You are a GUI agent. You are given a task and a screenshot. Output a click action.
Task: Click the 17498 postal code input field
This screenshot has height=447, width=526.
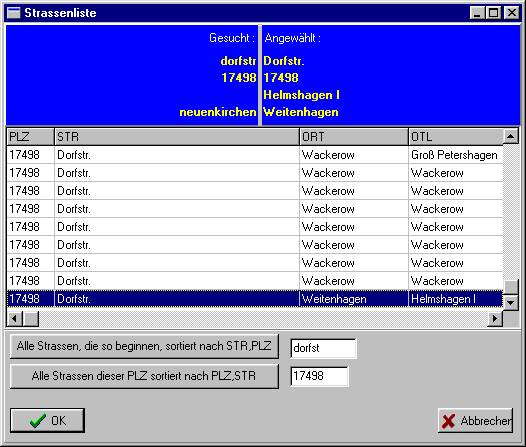[x=319, y=376]
